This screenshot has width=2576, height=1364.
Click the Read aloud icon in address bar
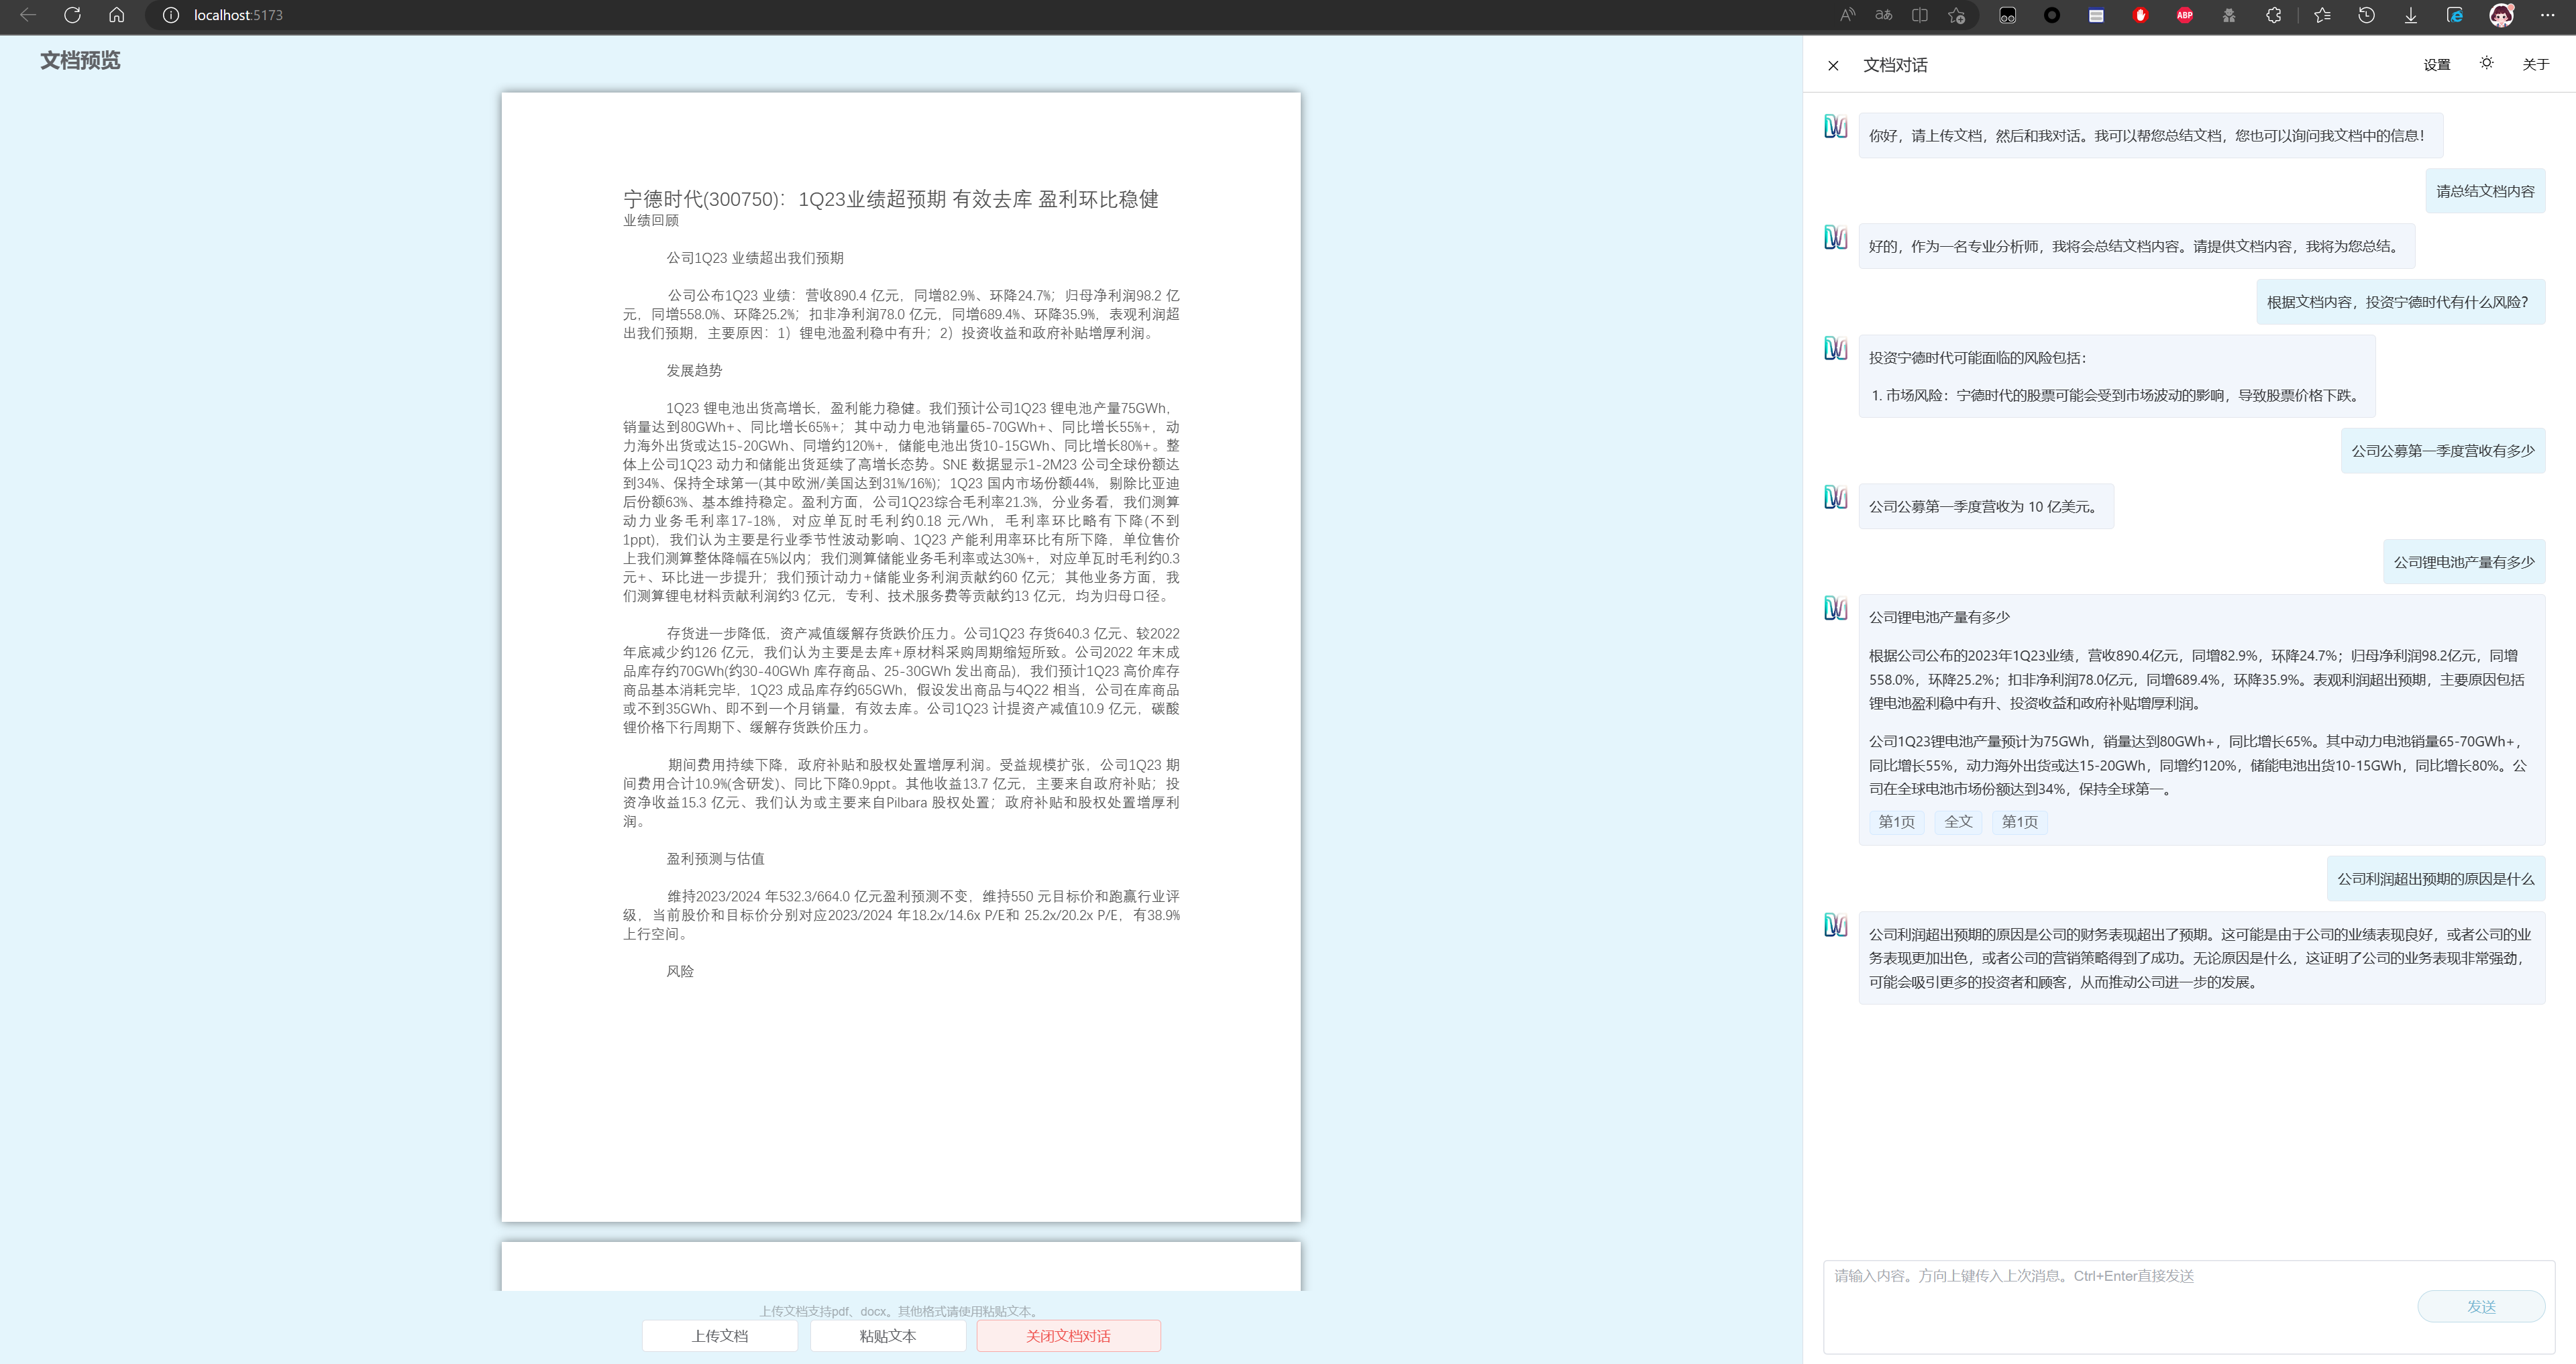tap(1847, 15)
